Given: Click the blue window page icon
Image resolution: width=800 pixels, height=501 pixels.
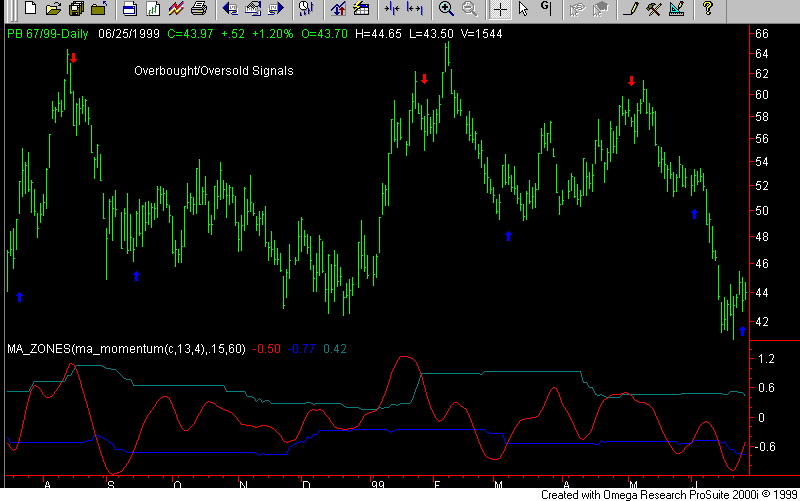Looking at the screenshot, I should [x=130, y=8].
